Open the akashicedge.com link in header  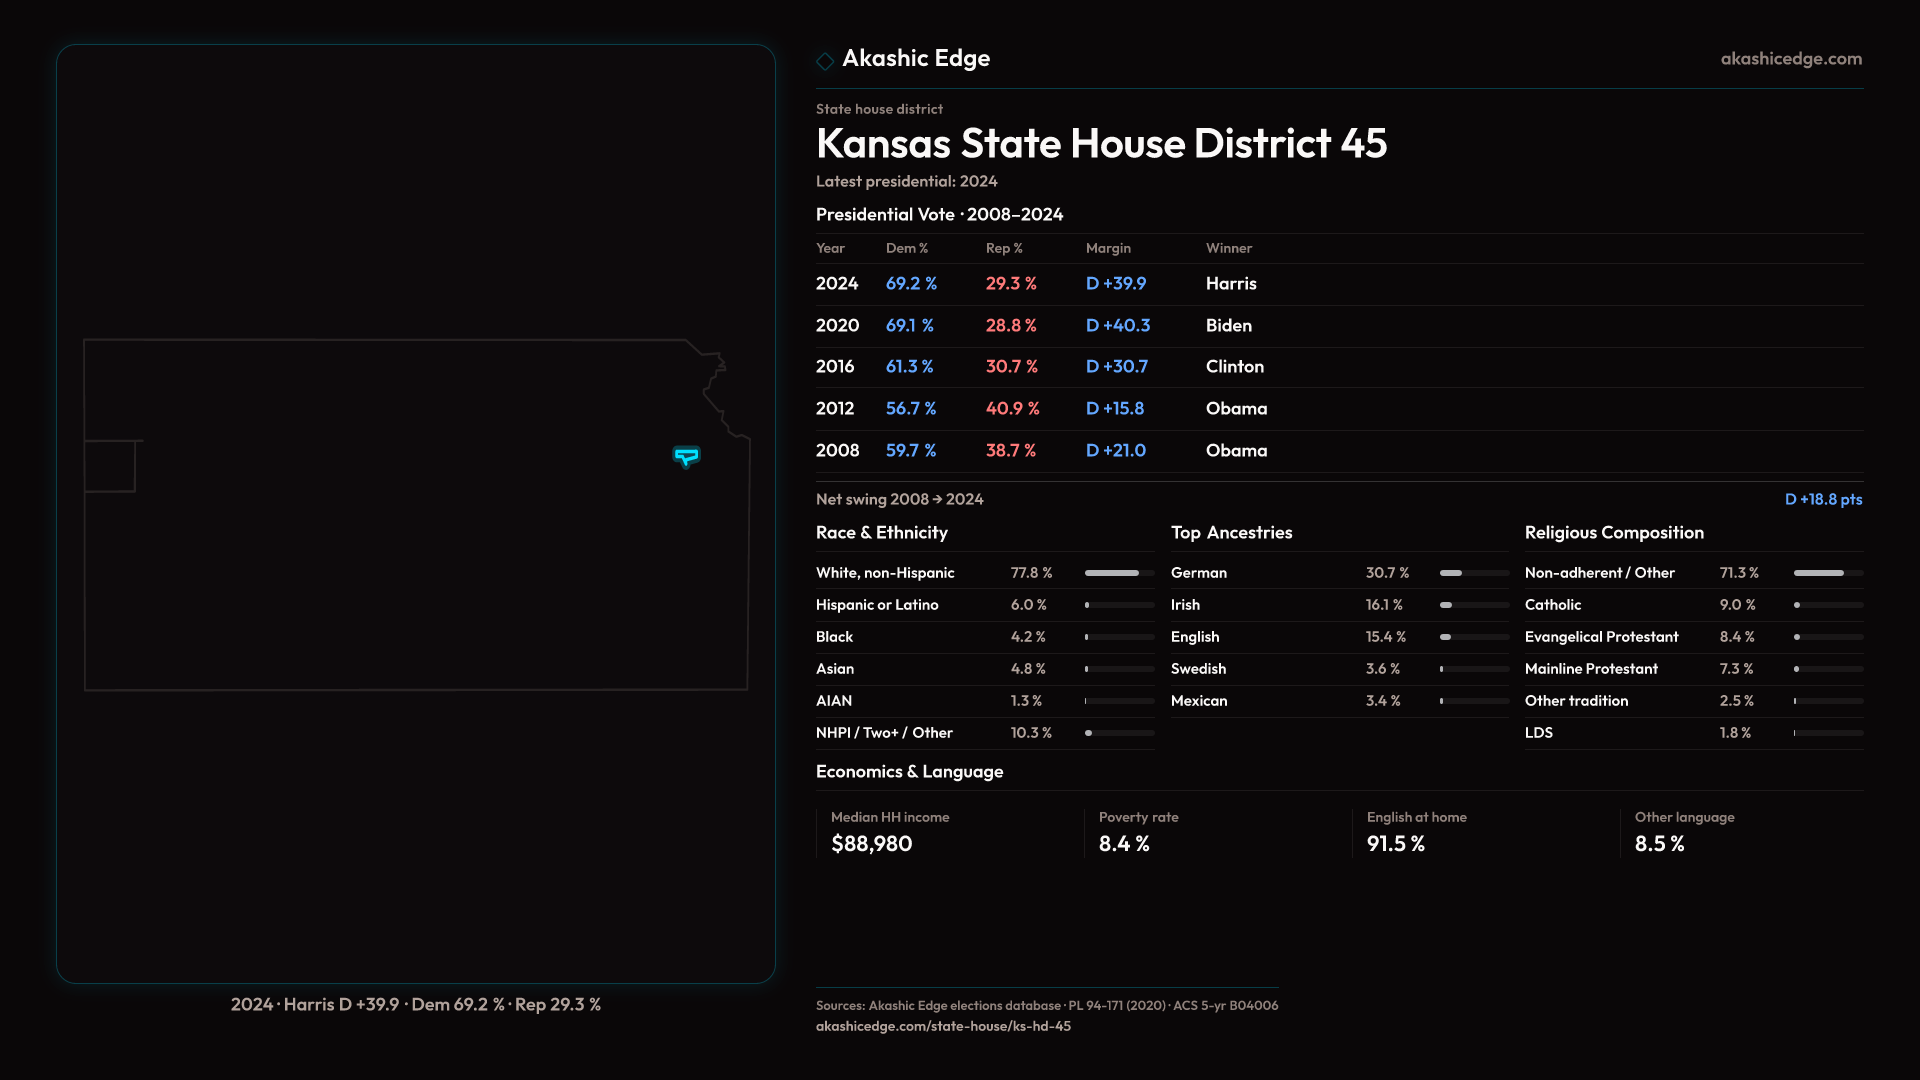click(1790, 59)
